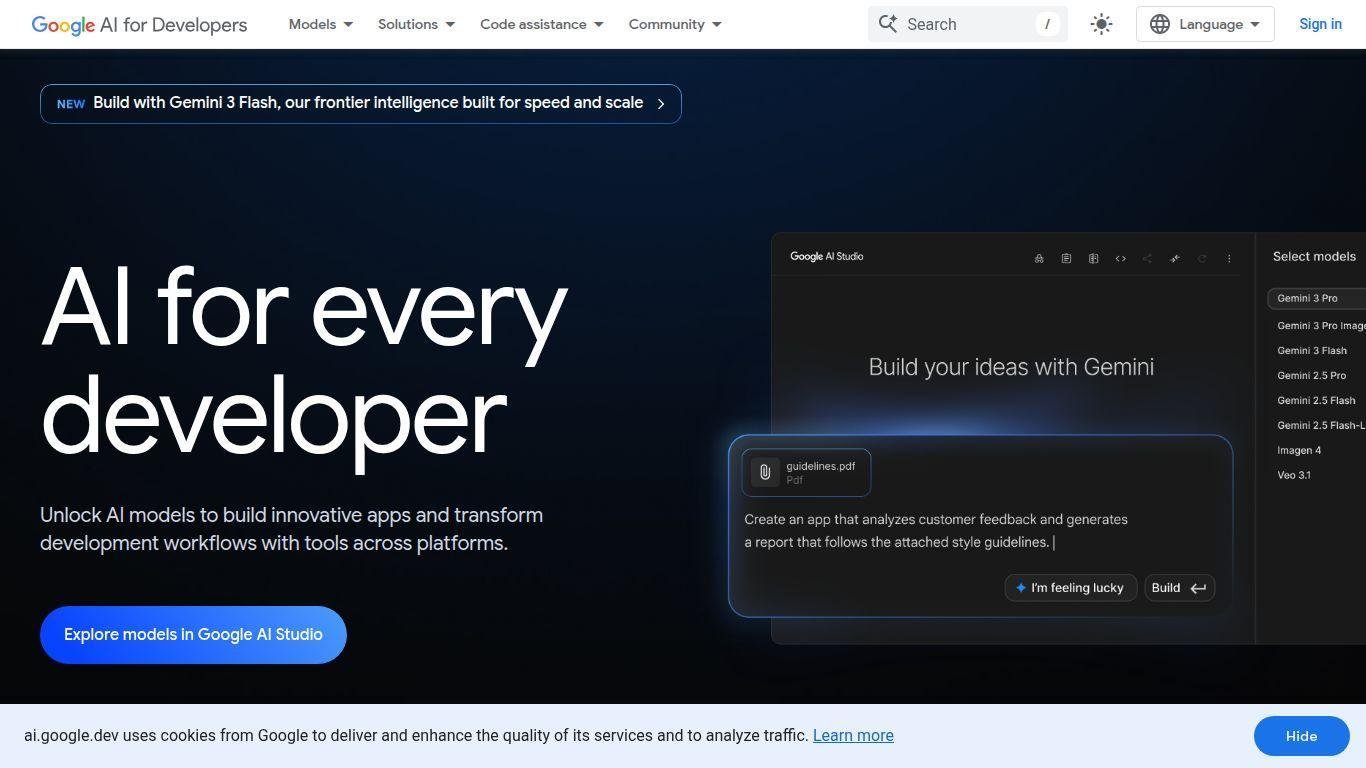
Task: Open the cookie Learn more link
Action: [853, 736]
